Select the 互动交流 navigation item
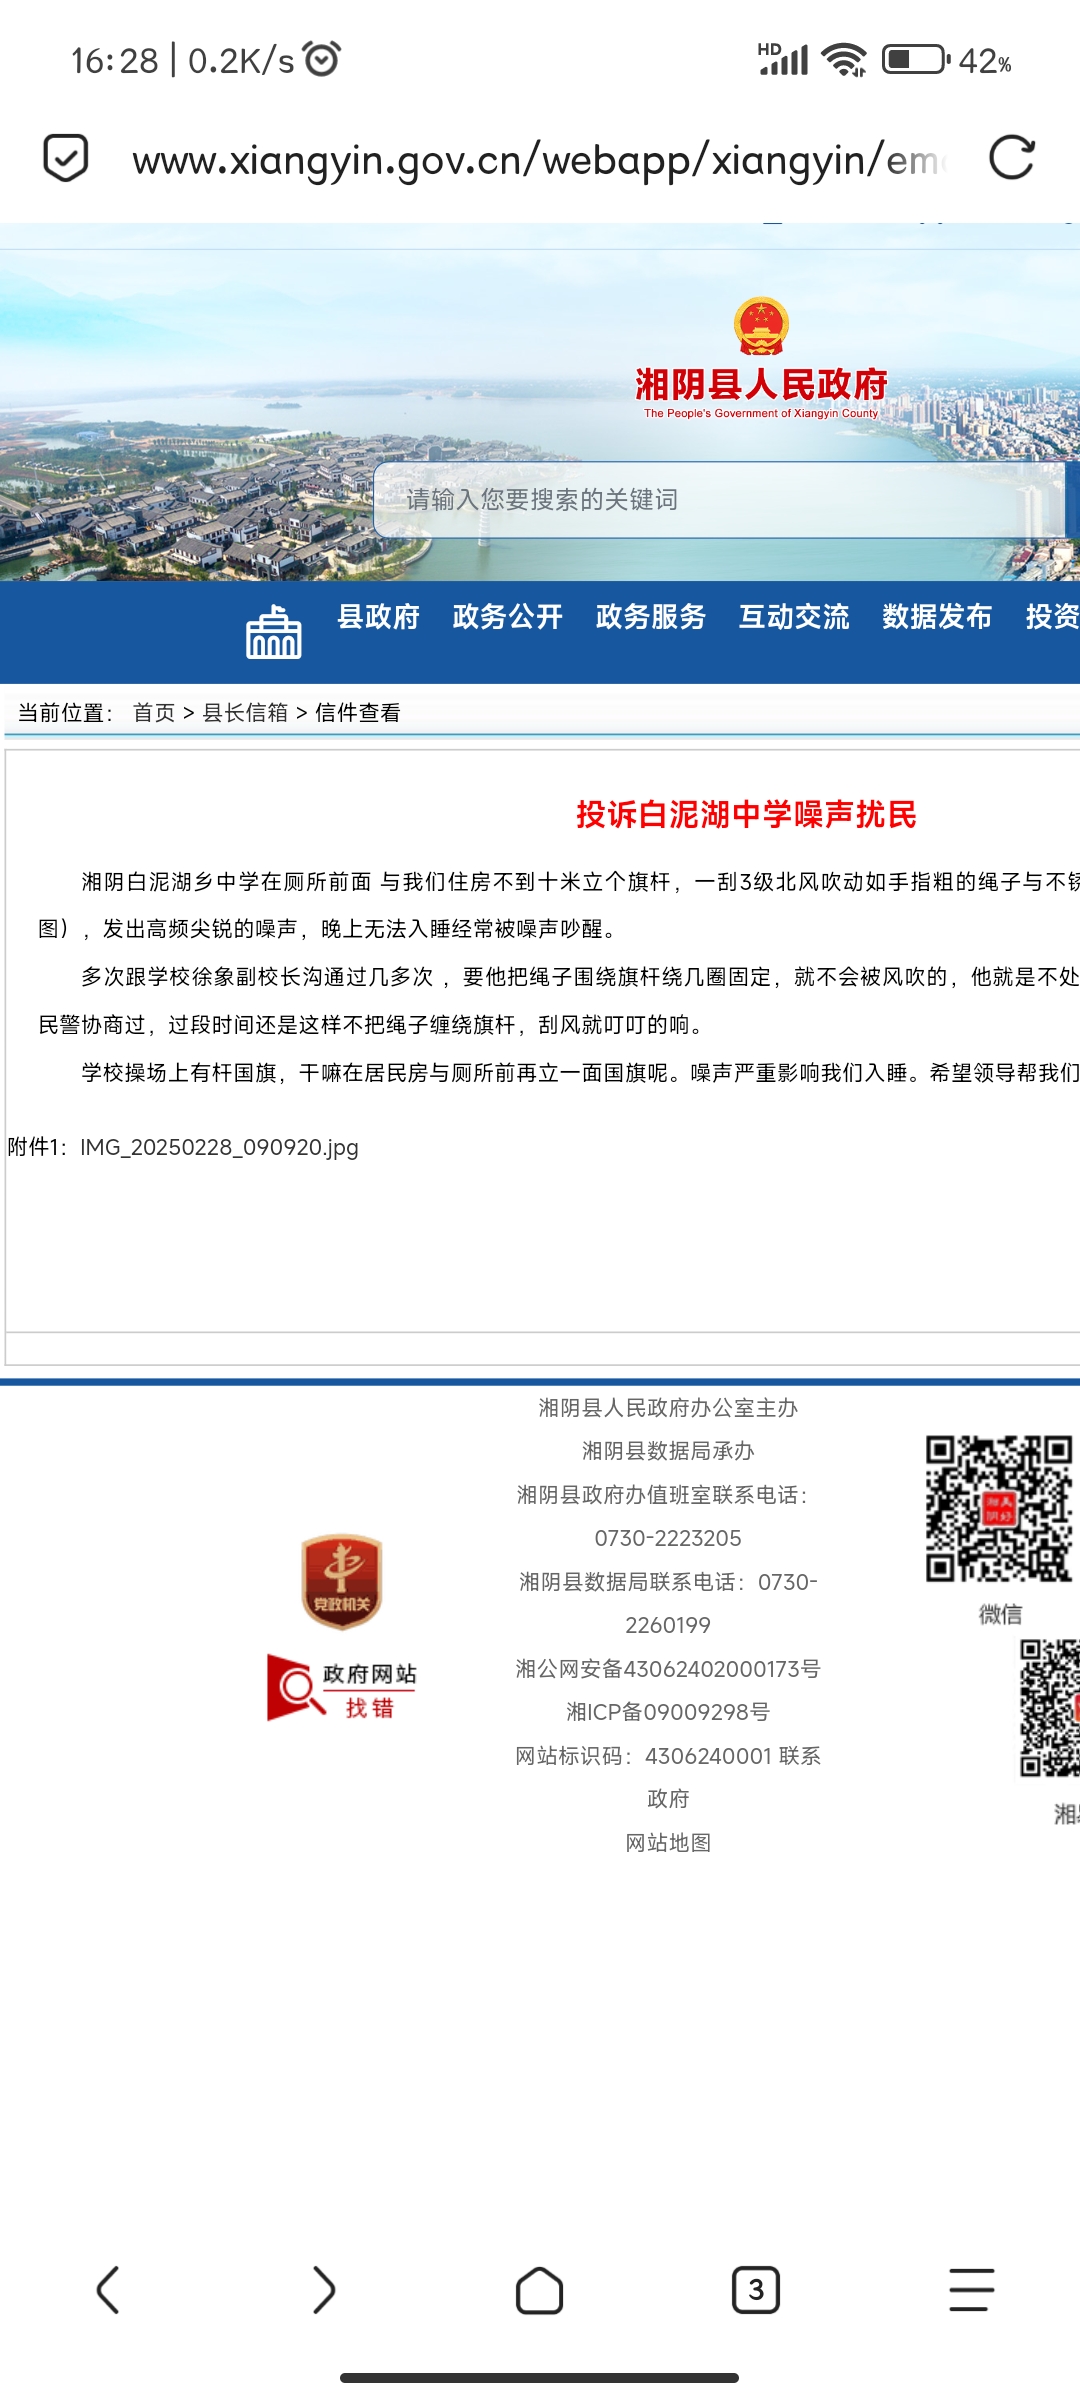 click(x=793, y=617)
